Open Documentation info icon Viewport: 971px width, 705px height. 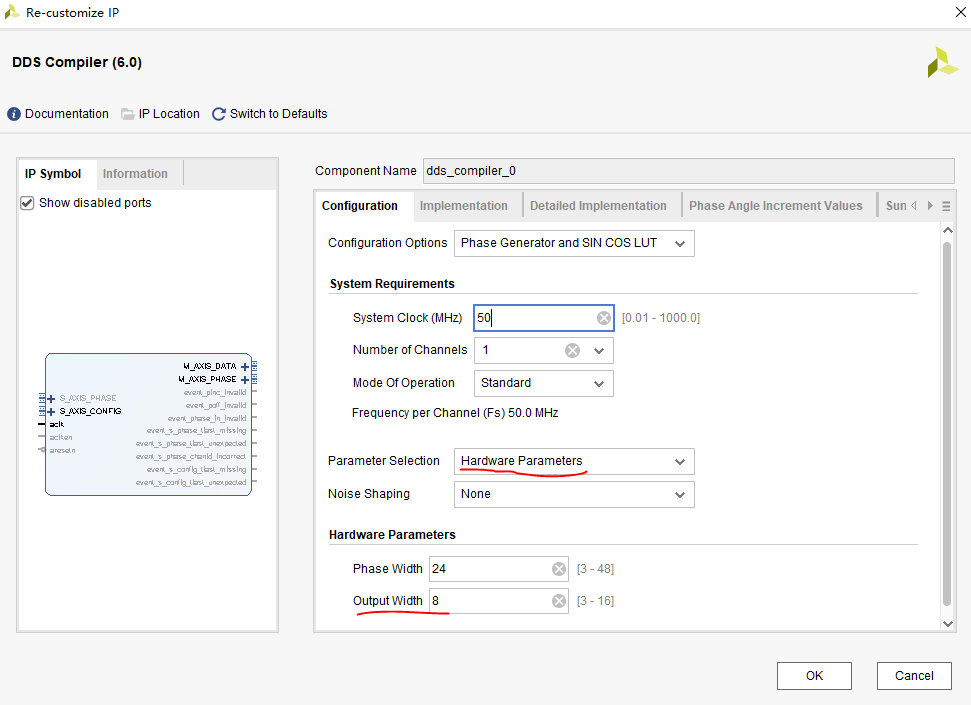point(14,114)
